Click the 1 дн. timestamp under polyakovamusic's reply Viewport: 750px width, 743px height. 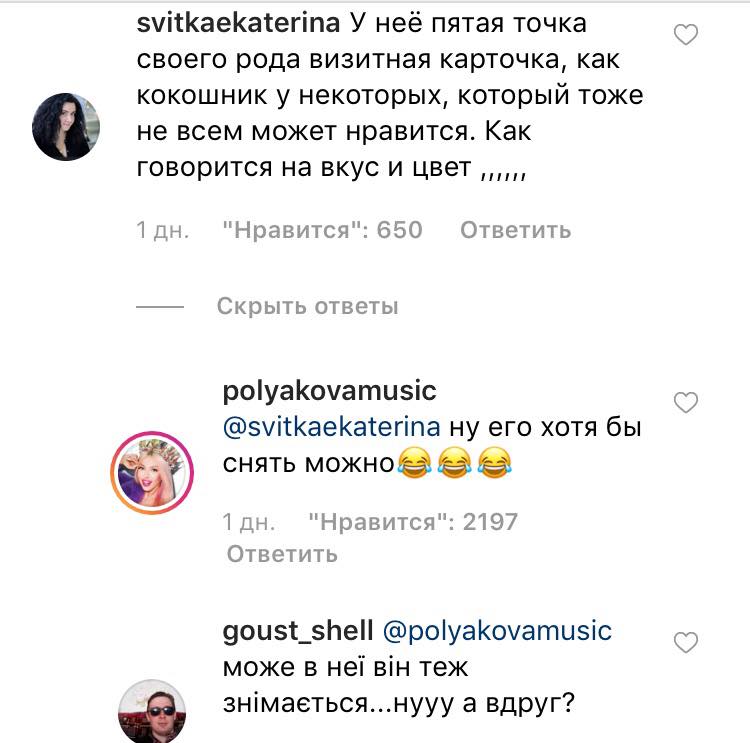[x=249, y=521]
